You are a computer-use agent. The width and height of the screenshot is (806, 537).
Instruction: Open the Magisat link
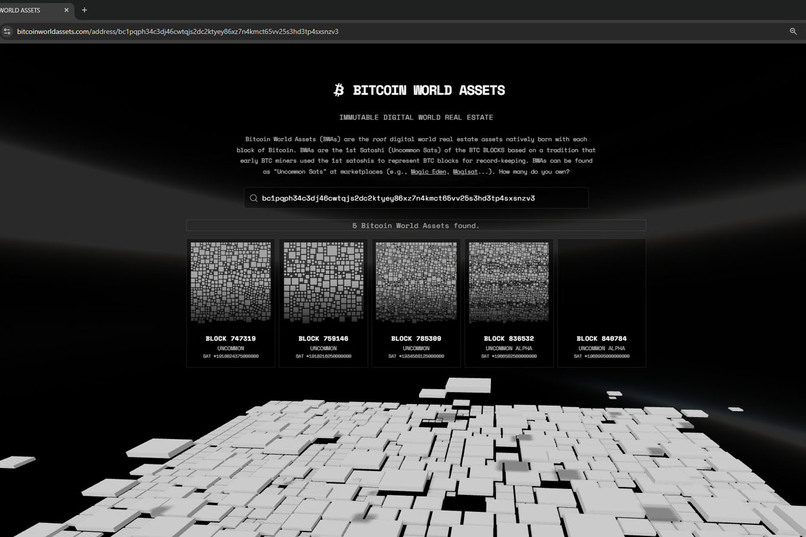[x=465, y=172]
